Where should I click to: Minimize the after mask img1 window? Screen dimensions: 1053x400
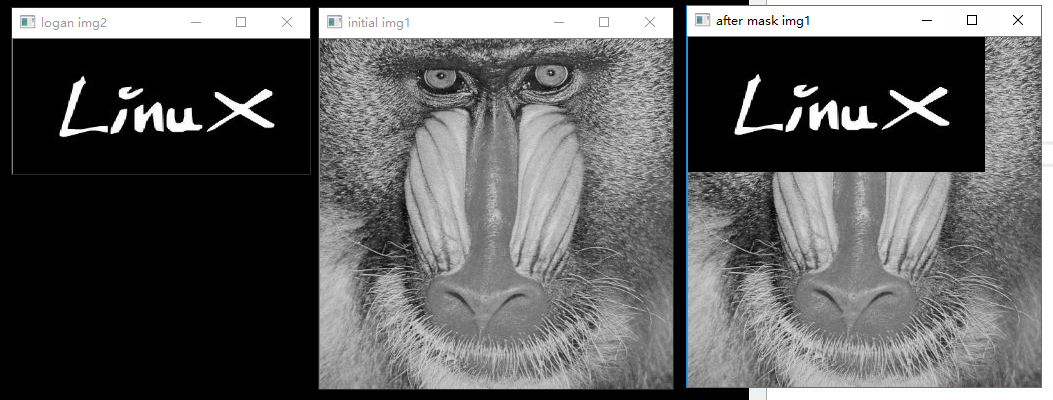pos(927,20)
